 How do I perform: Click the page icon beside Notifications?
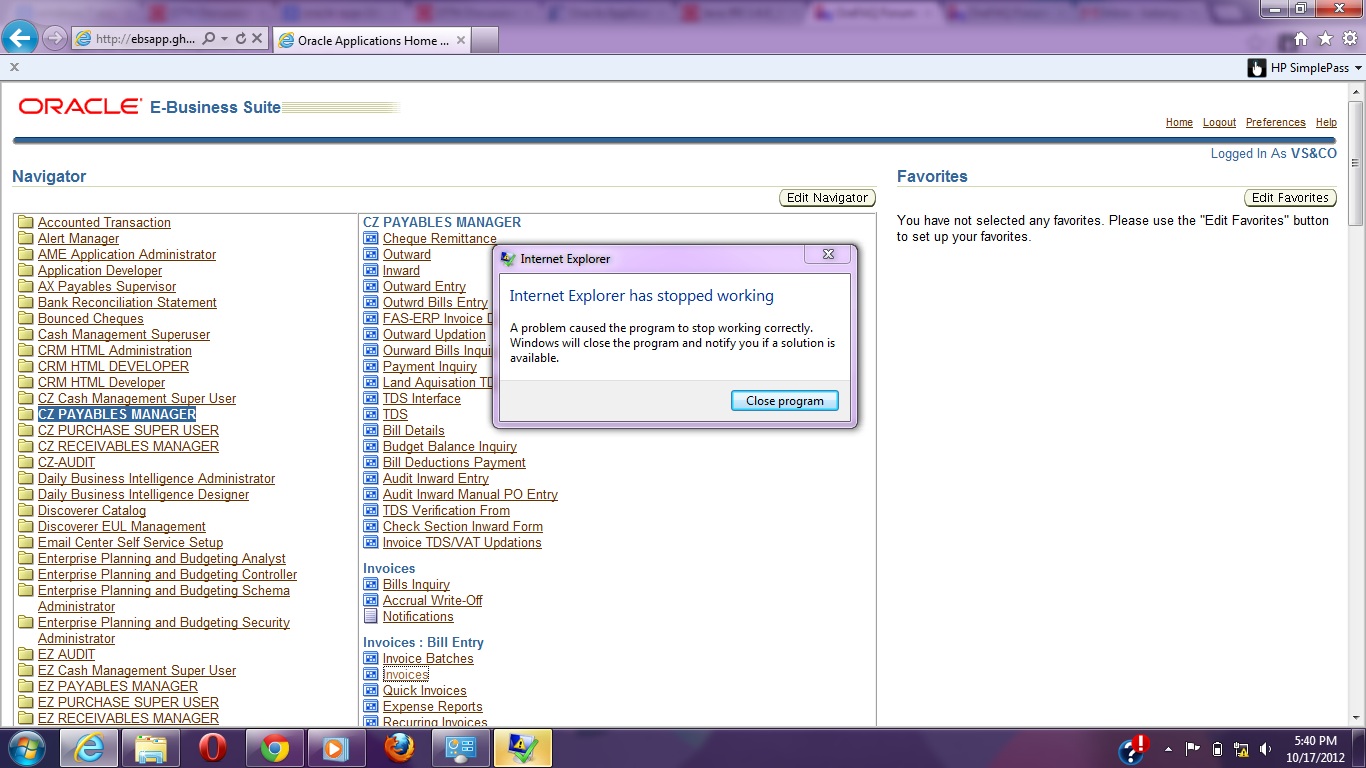pyautogui.click(x=371, y=617)
